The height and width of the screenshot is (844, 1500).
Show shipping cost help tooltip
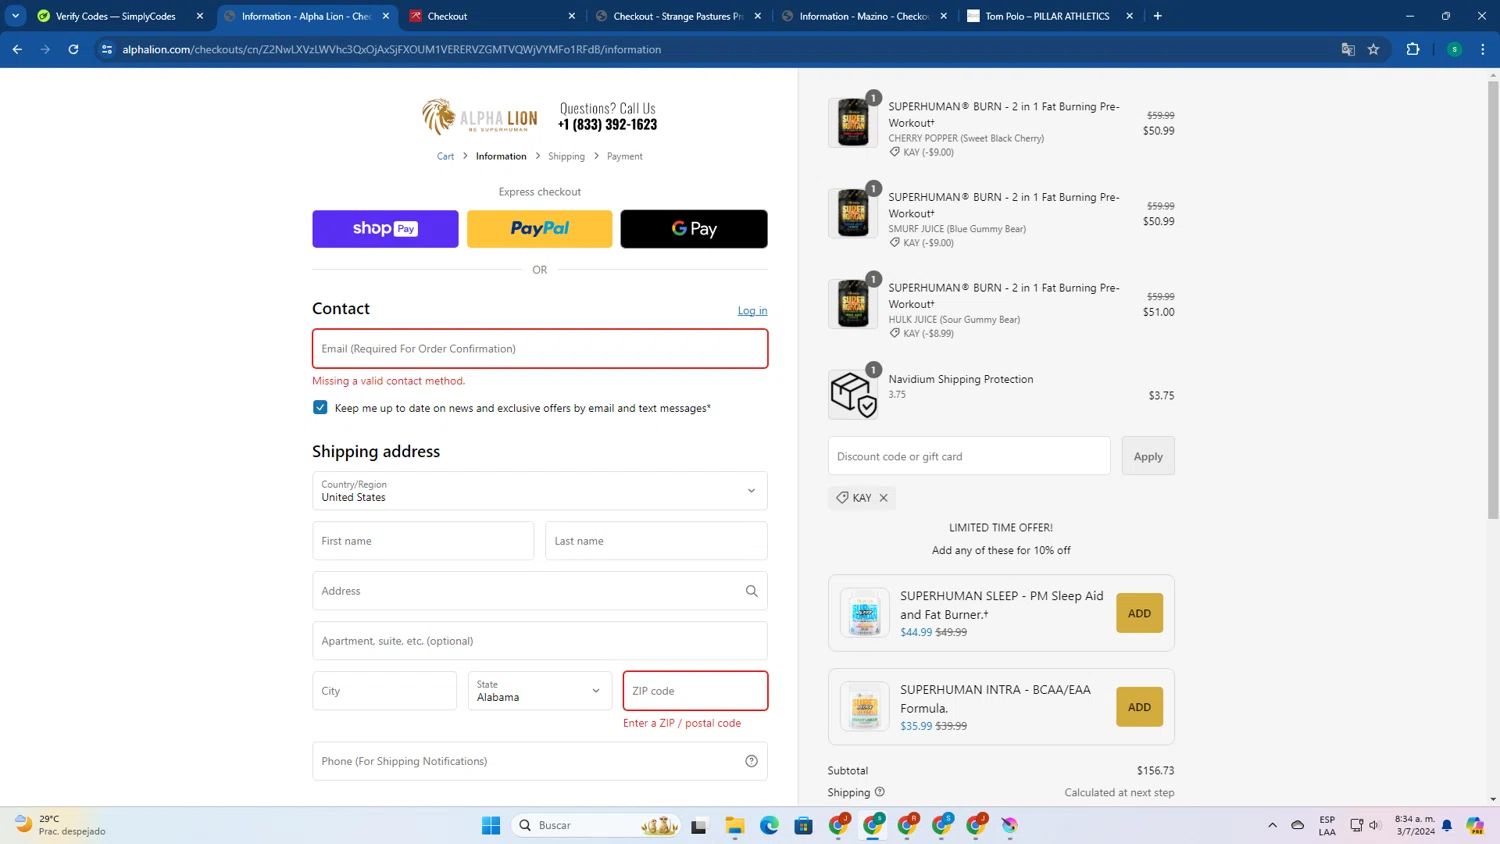click(x=880, y=792)
